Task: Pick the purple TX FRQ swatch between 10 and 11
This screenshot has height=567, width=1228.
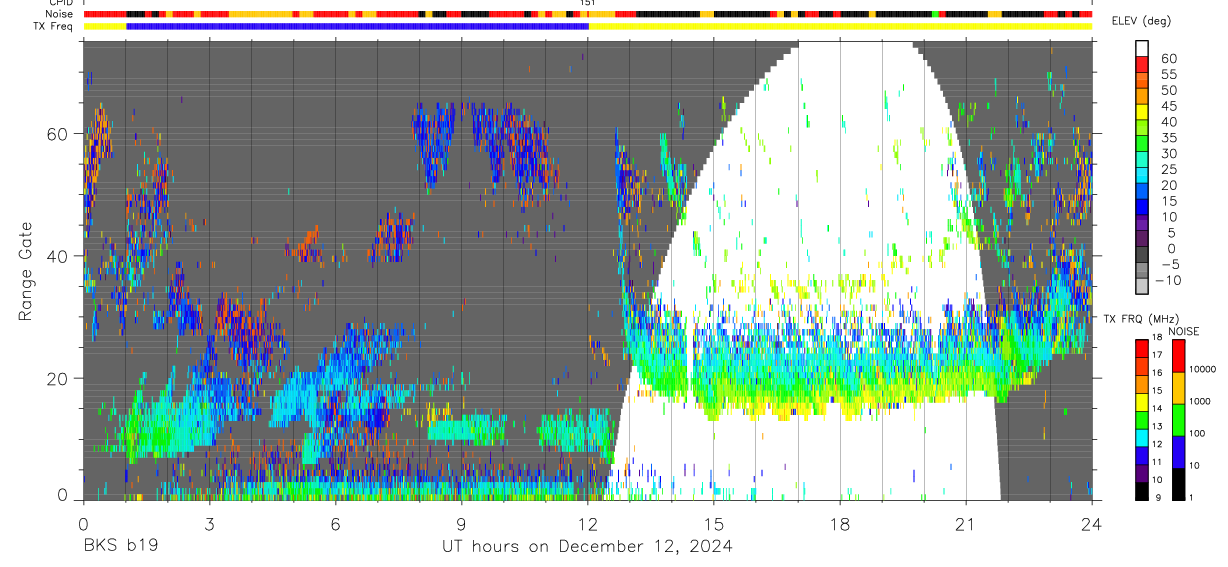Action: click(1143, 472)
